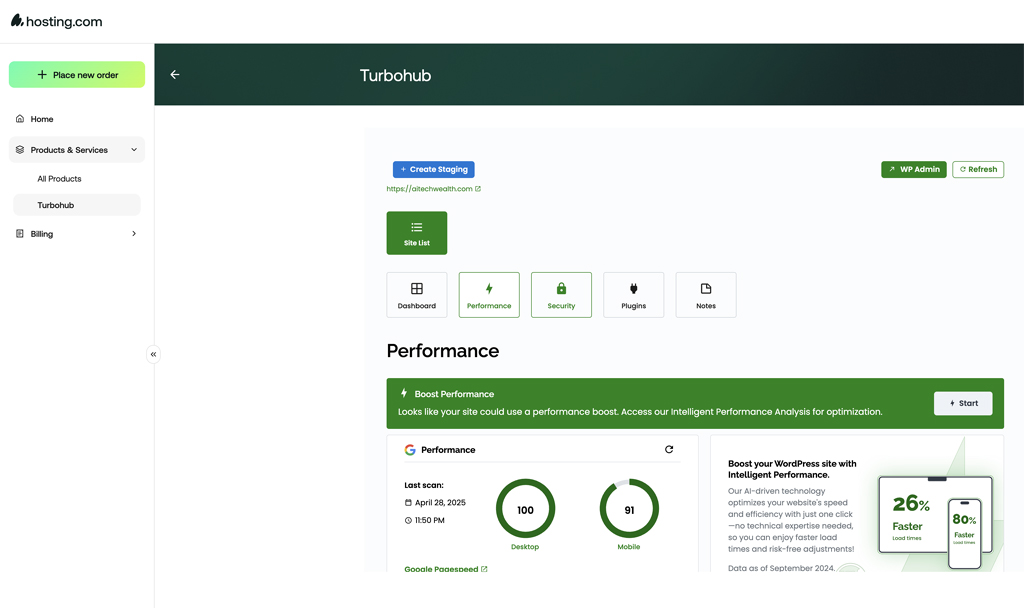
Task: Go back using the header arrow
Action: tap(175, 74)
